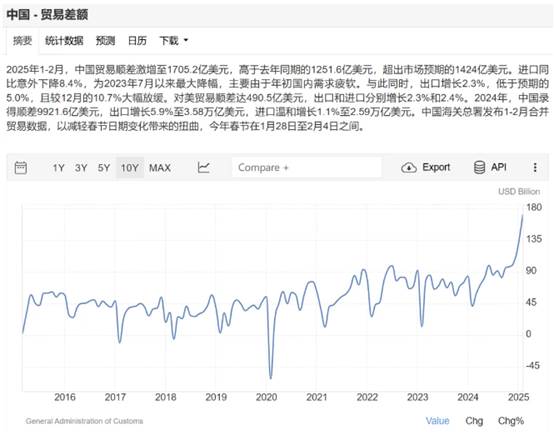Show the Chg view of chart
554x441 pixels.
point(474,421)
